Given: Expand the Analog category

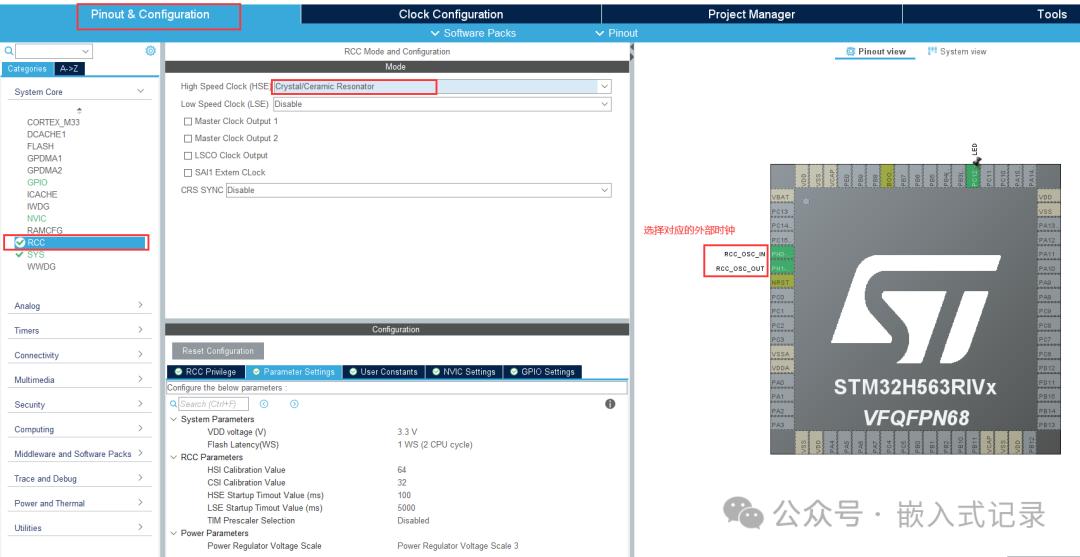Looking at the screenshot, I should pyautogui.click(x=141, y=305).
